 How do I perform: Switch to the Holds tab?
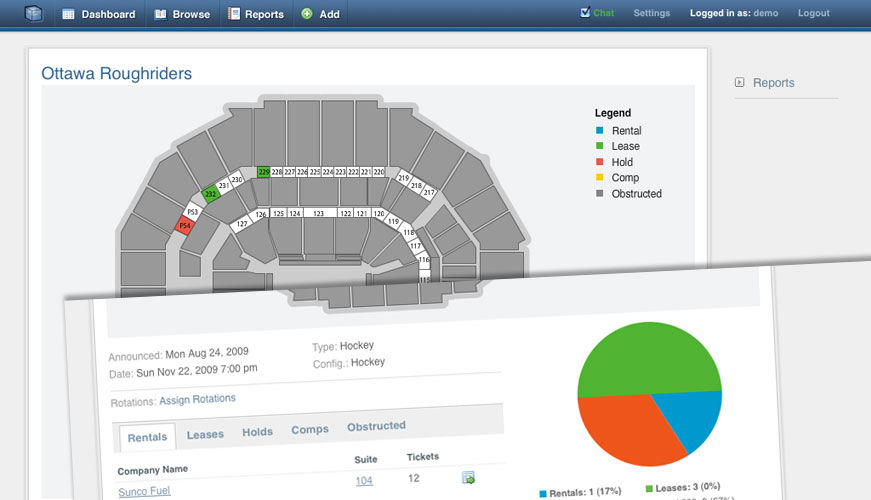pos(257,432)
